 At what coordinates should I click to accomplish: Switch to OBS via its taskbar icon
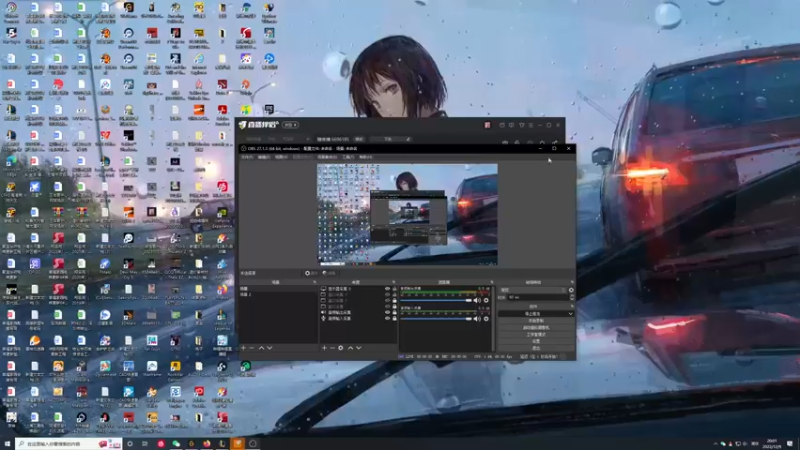(x=253, y=444)
